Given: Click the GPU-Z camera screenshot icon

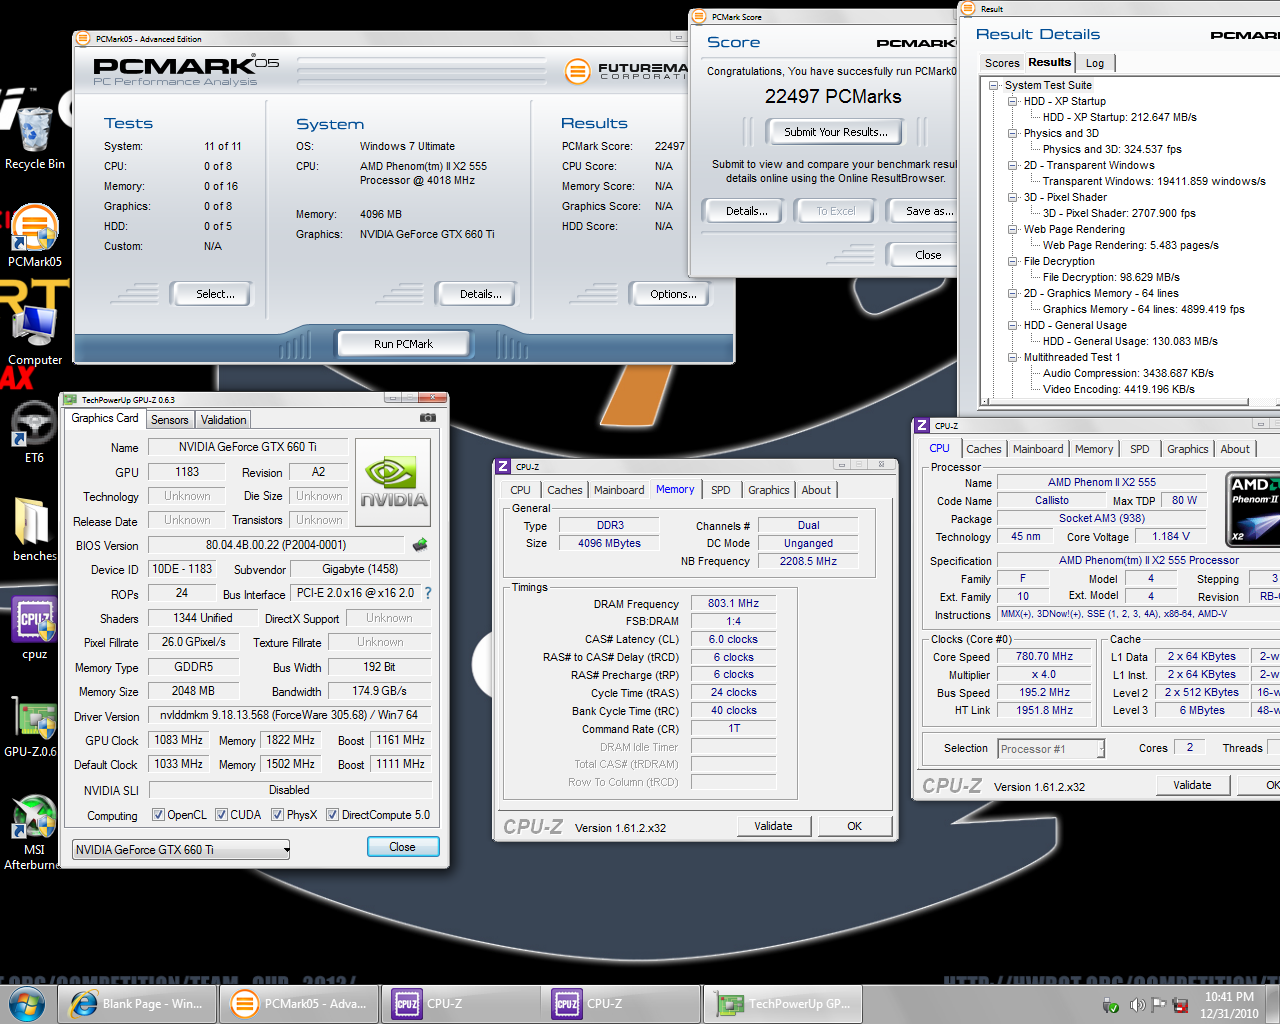Looking at the screenshot, I should pos(427,418).
